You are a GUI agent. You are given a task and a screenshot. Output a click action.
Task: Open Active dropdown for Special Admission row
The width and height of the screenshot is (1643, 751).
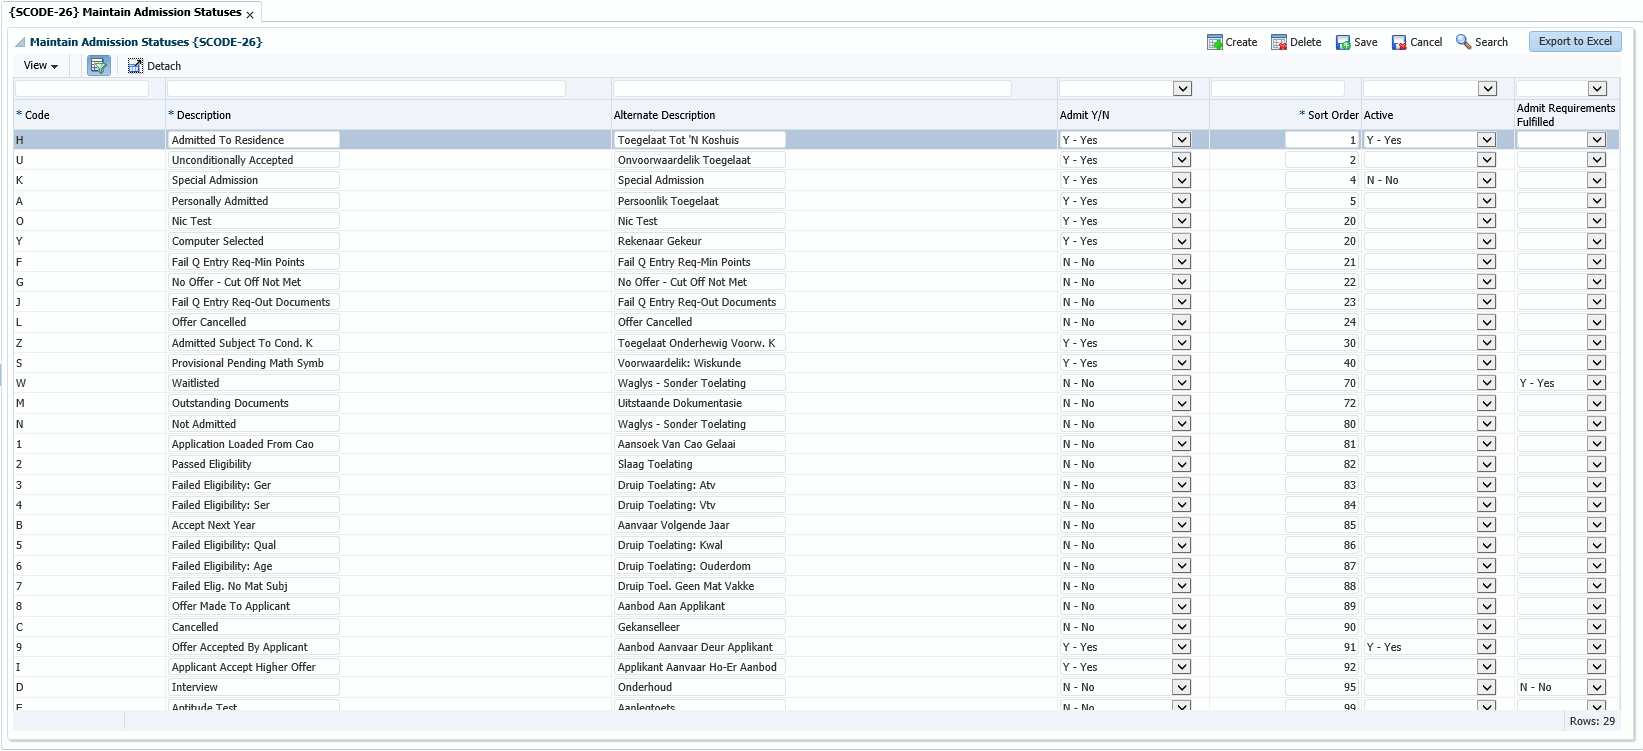tap(1487, 181)
